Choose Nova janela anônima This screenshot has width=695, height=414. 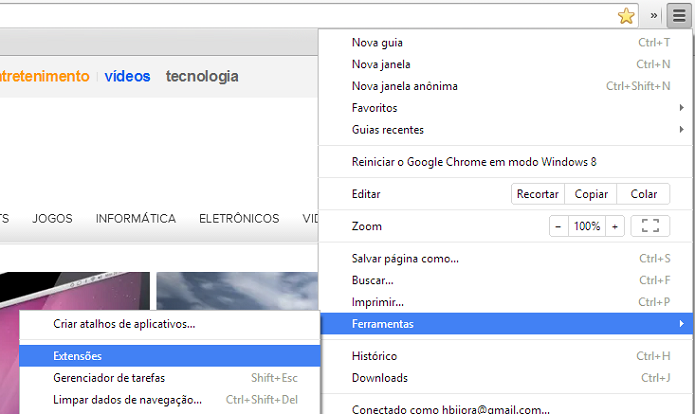click(505, 86)
